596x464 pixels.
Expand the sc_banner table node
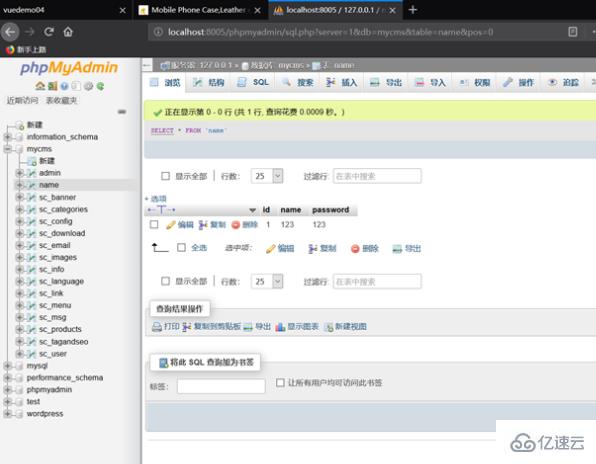pos(19,197)
